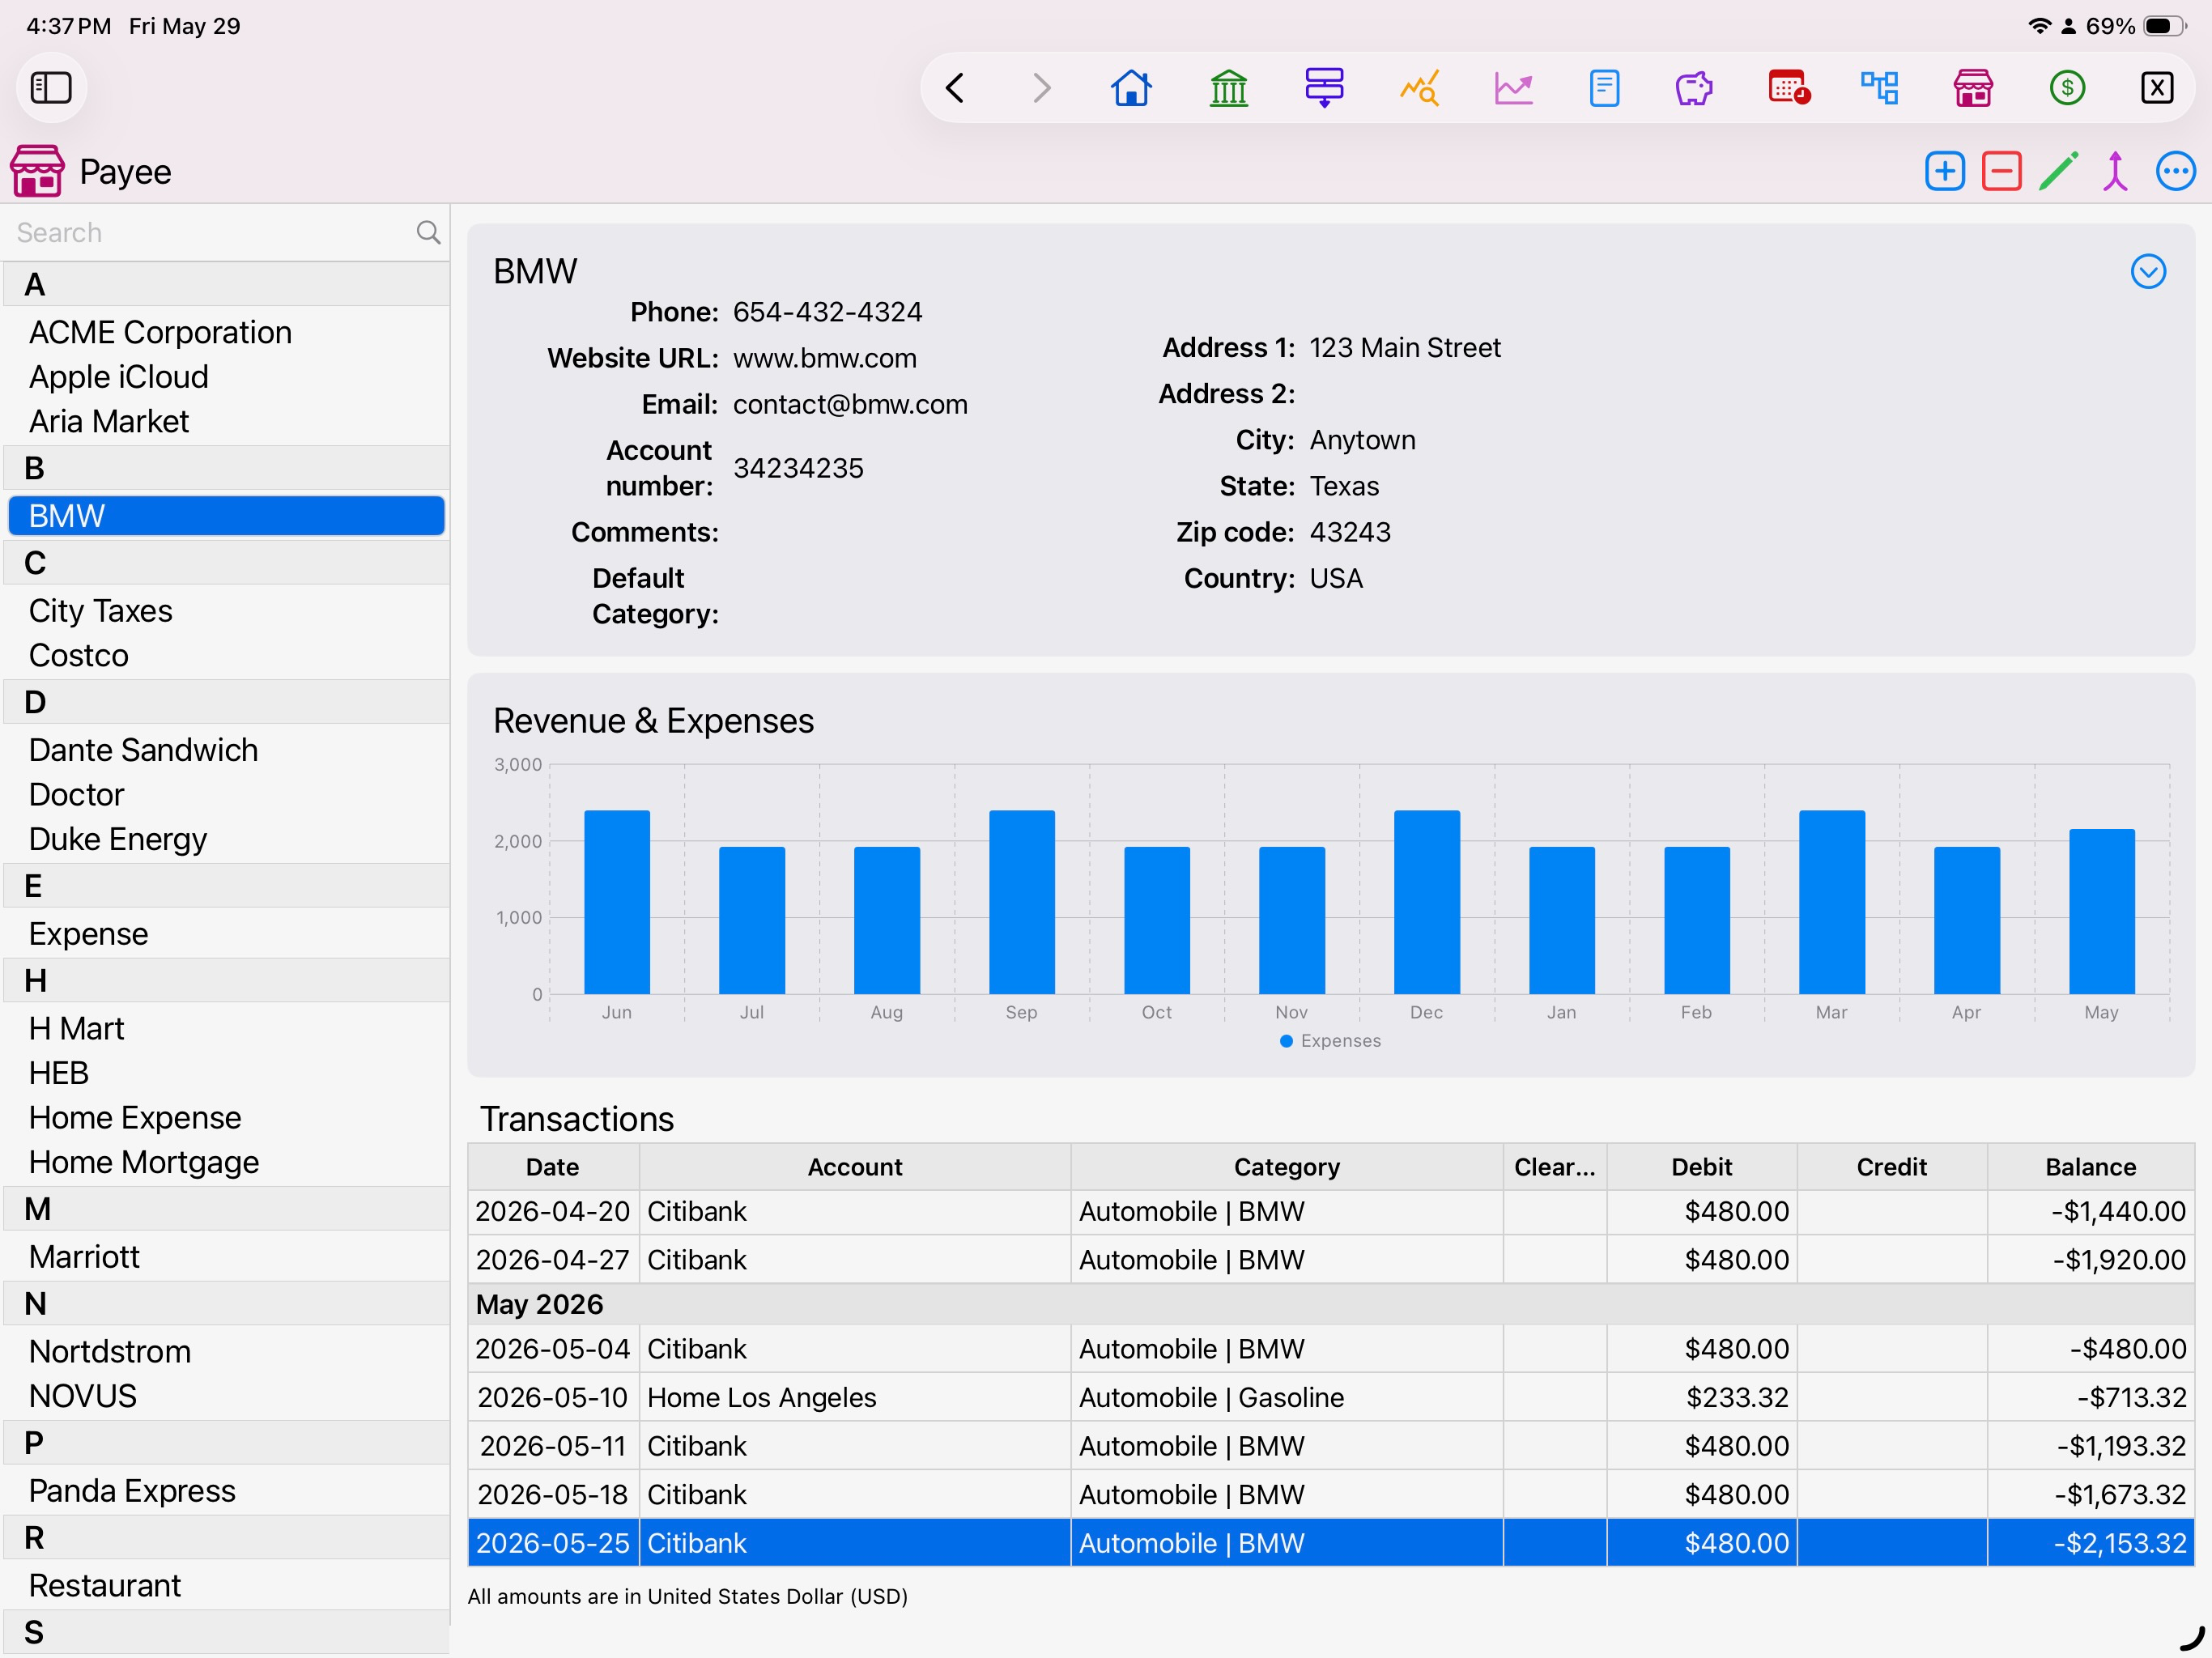Toggle the sidebar panel icon
This screenshot has width=2212, height=1658.
pyautogui.click(x=51, y=88)
